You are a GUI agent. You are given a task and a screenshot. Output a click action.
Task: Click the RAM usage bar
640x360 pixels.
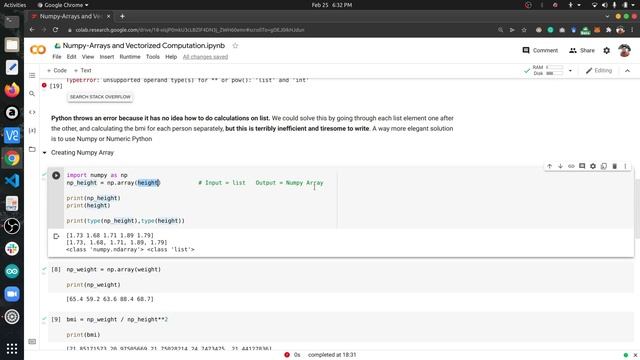coord(555,67)
